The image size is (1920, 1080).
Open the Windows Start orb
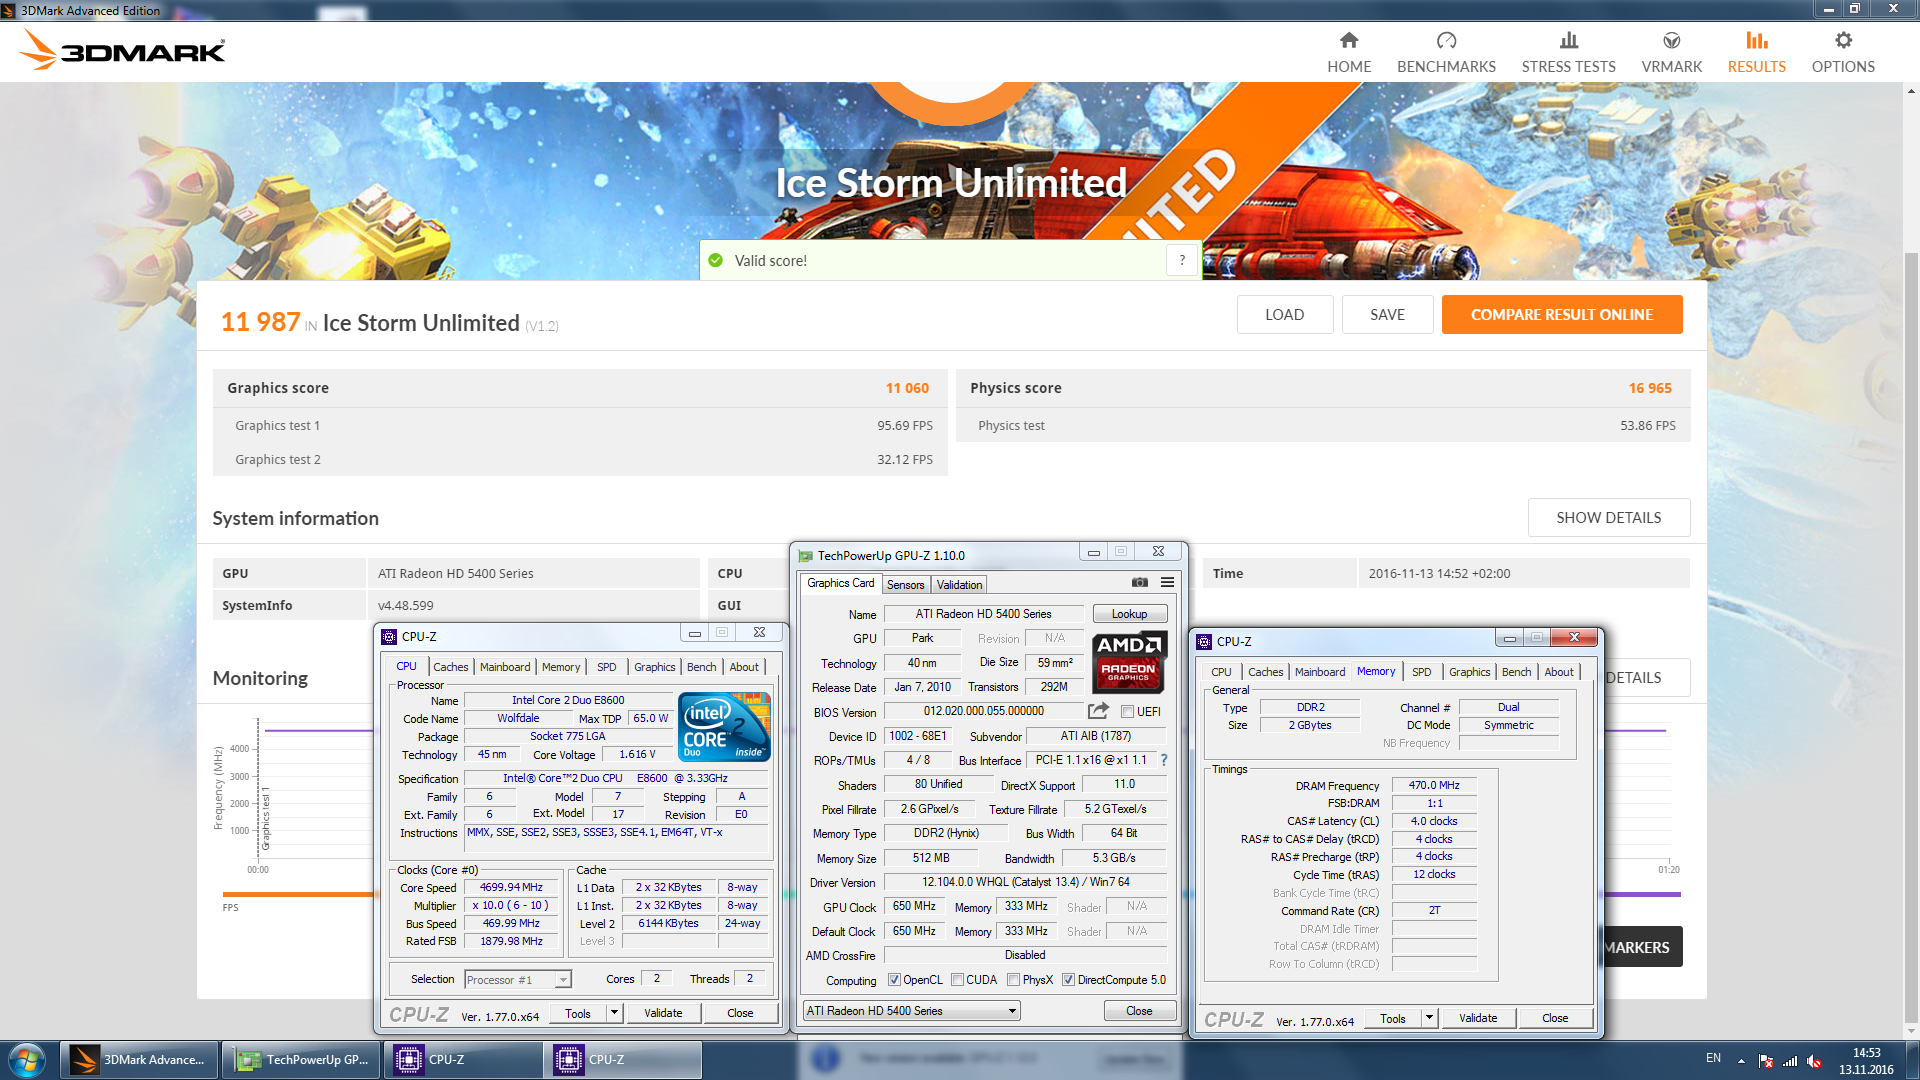point(27,1060)
